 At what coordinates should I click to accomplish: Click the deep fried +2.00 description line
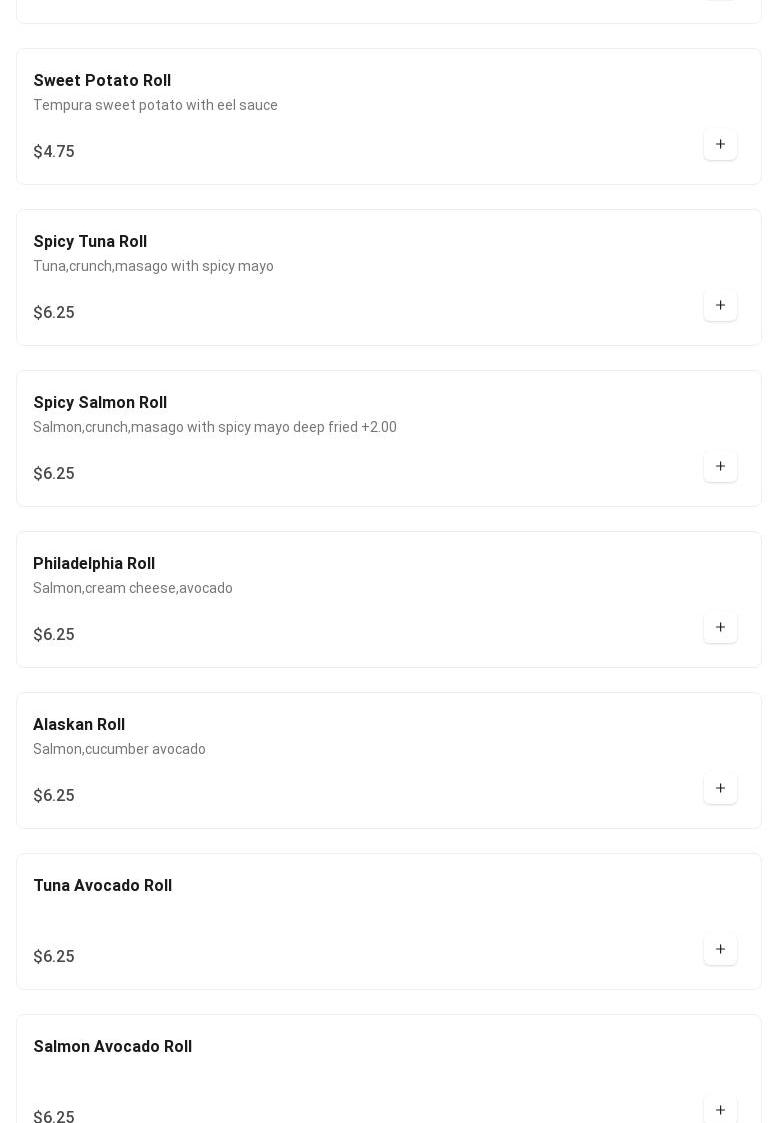click(215, 428)
